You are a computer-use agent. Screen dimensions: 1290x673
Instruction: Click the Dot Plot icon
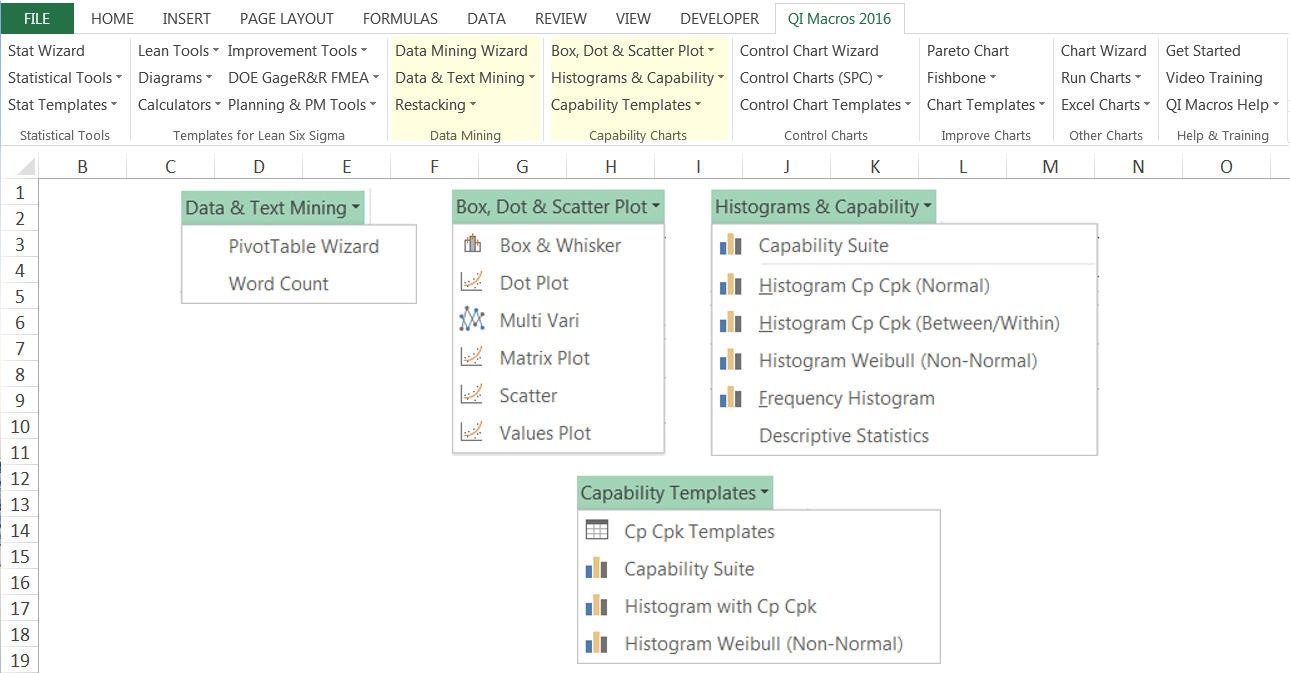pos(472,283)
